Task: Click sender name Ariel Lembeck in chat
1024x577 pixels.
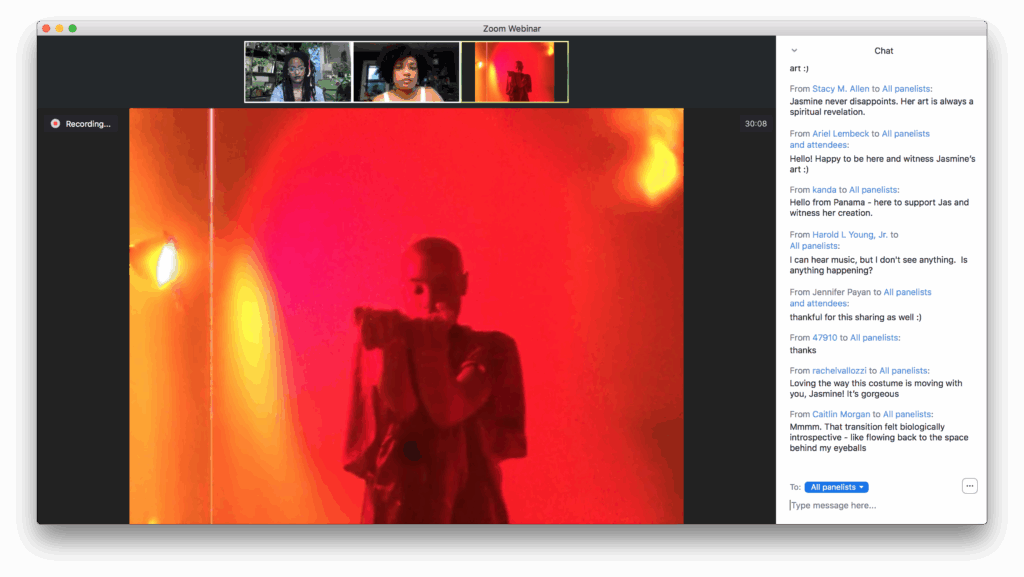Action: pos(840,133)
